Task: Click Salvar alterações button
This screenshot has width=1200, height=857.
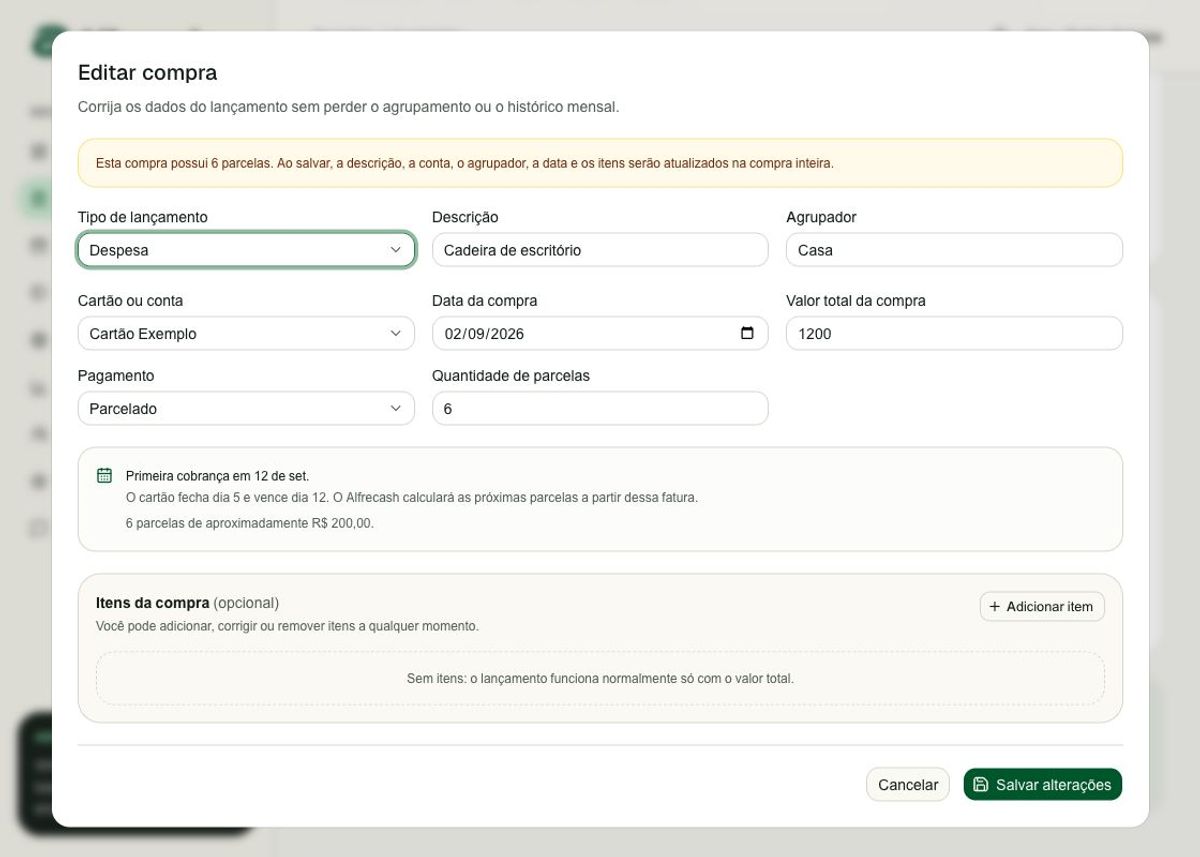Action: coord(1043,785)
